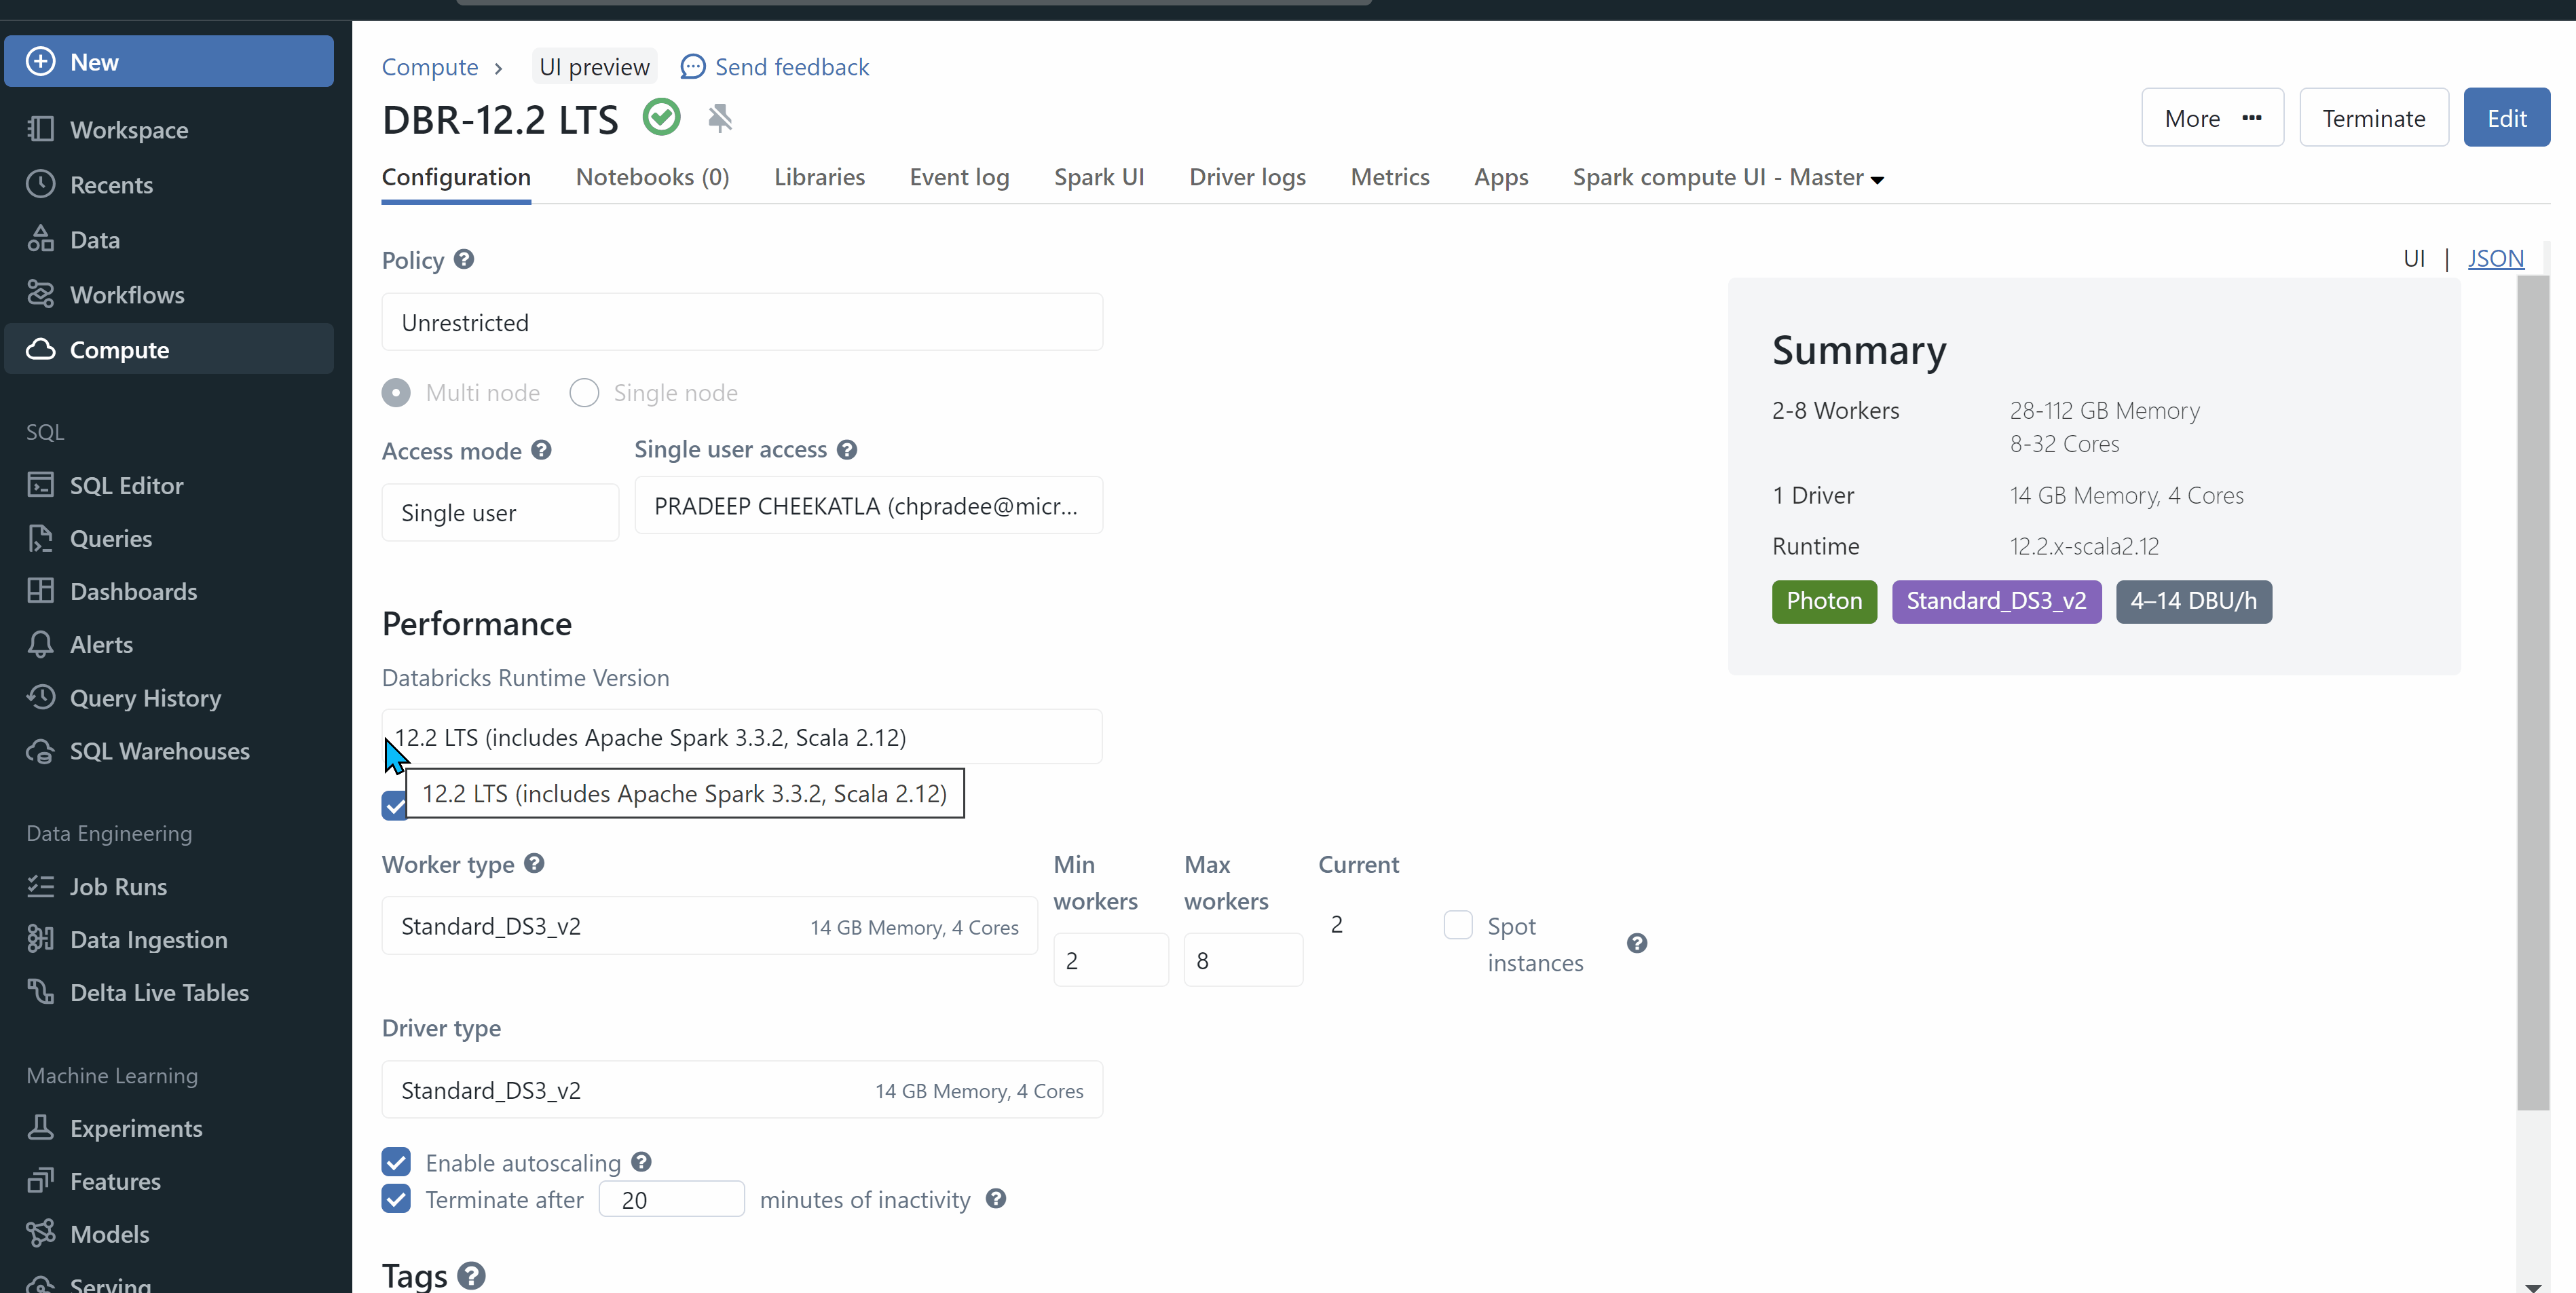Switch to Apps tab
The image size is (2576, 1293).
click(1501, 177)
